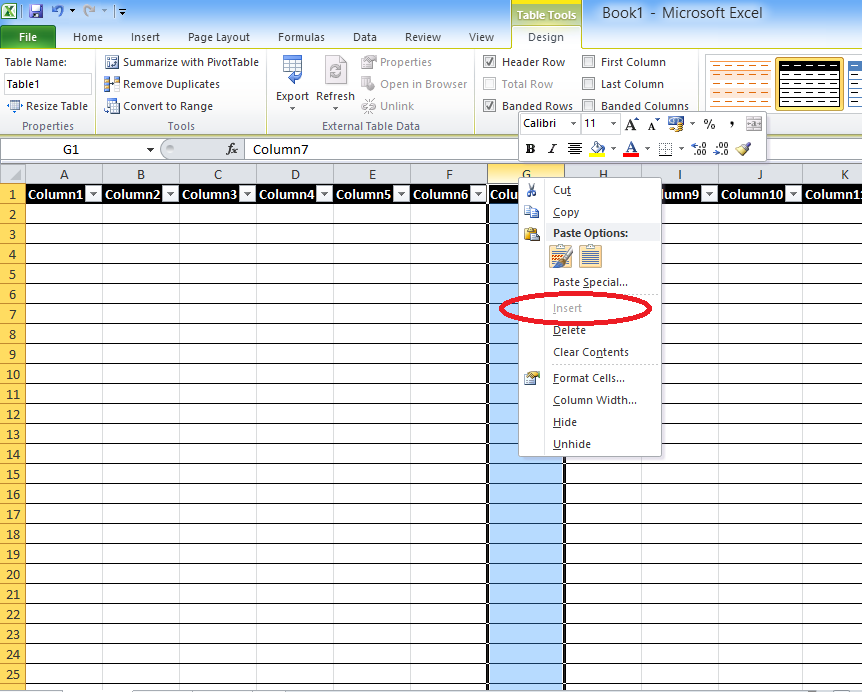Click the Insert Function fx icon
This screenshot has height=692, width=862.
pos(232,149)
